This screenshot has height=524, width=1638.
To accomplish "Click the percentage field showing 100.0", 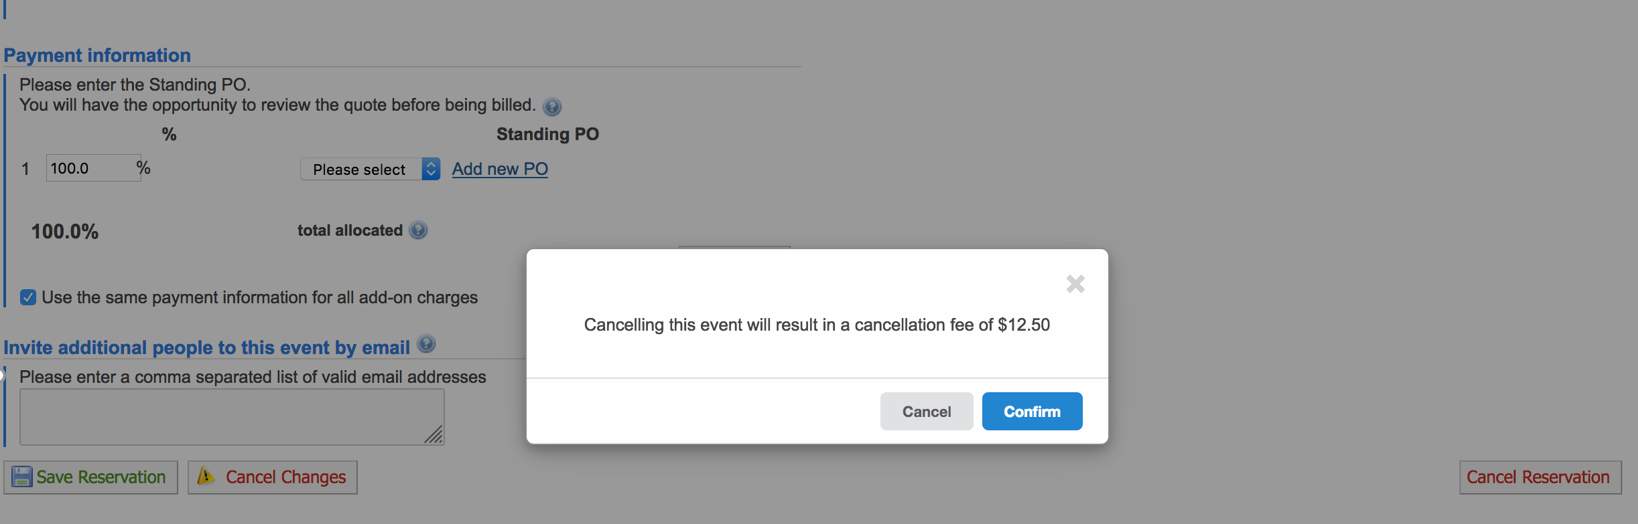I will (x=88, y=168).
